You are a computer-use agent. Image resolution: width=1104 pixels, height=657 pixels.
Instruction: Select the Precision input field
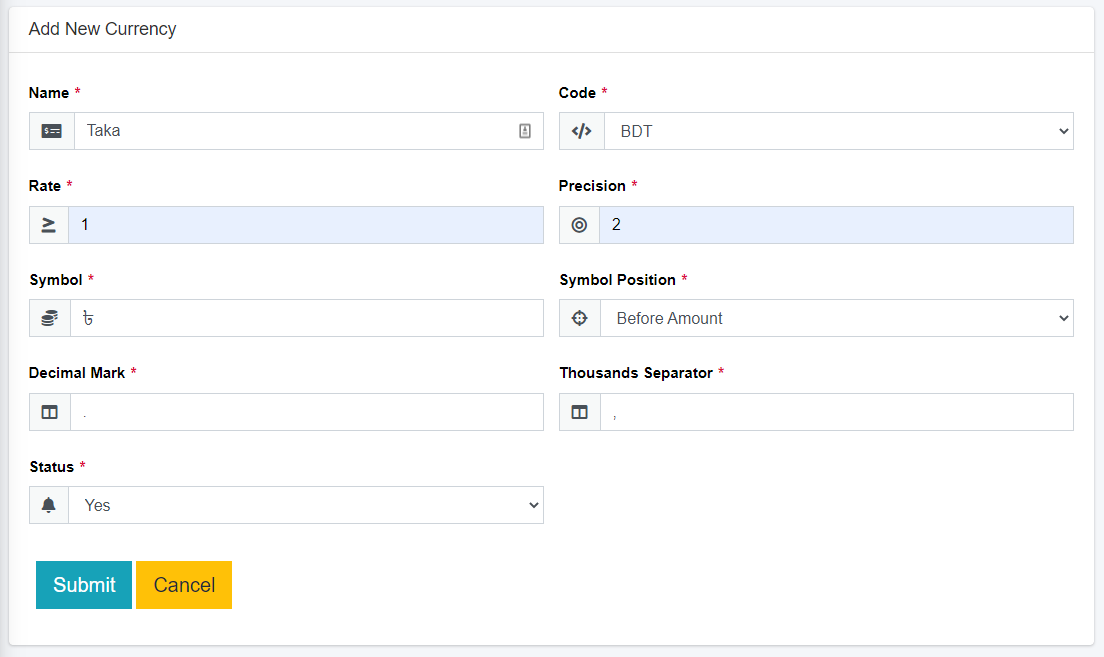point(836,225)
